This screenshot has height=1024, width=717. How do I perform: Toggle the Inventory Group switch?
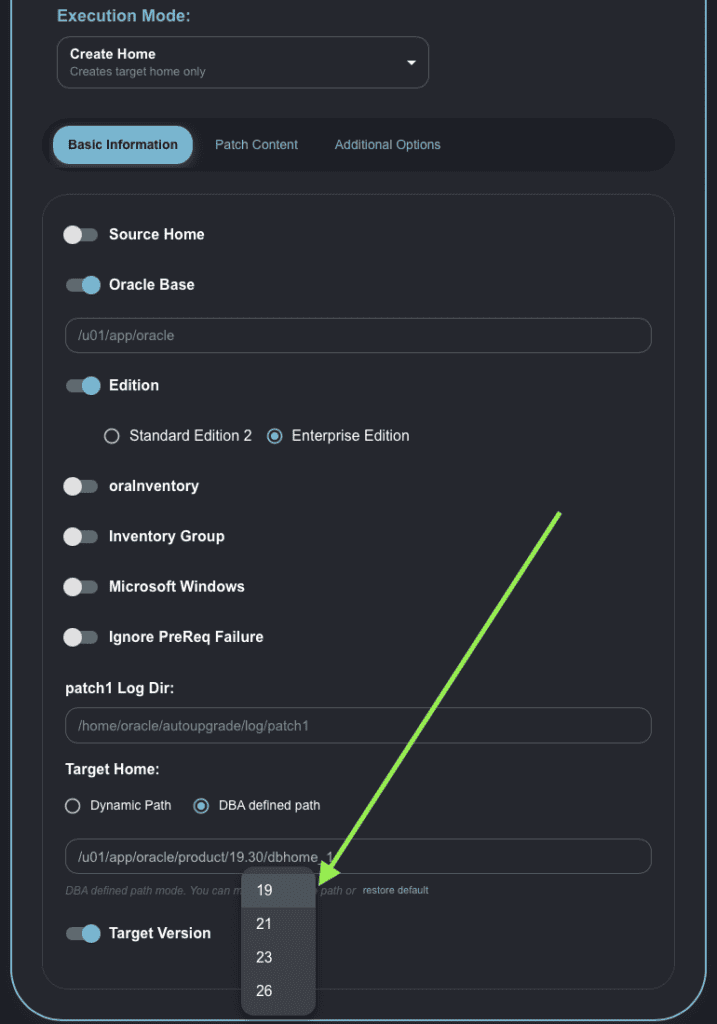[x=82, y=537]
